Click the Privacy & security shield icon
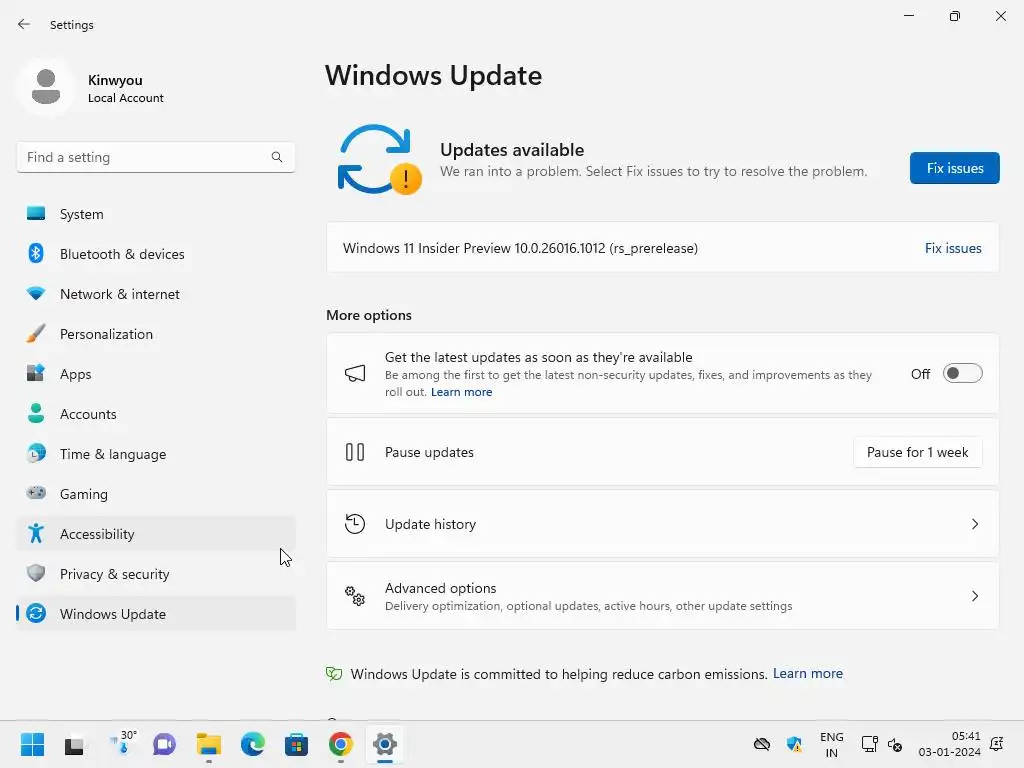1024x768 pixels. [36, 573]
